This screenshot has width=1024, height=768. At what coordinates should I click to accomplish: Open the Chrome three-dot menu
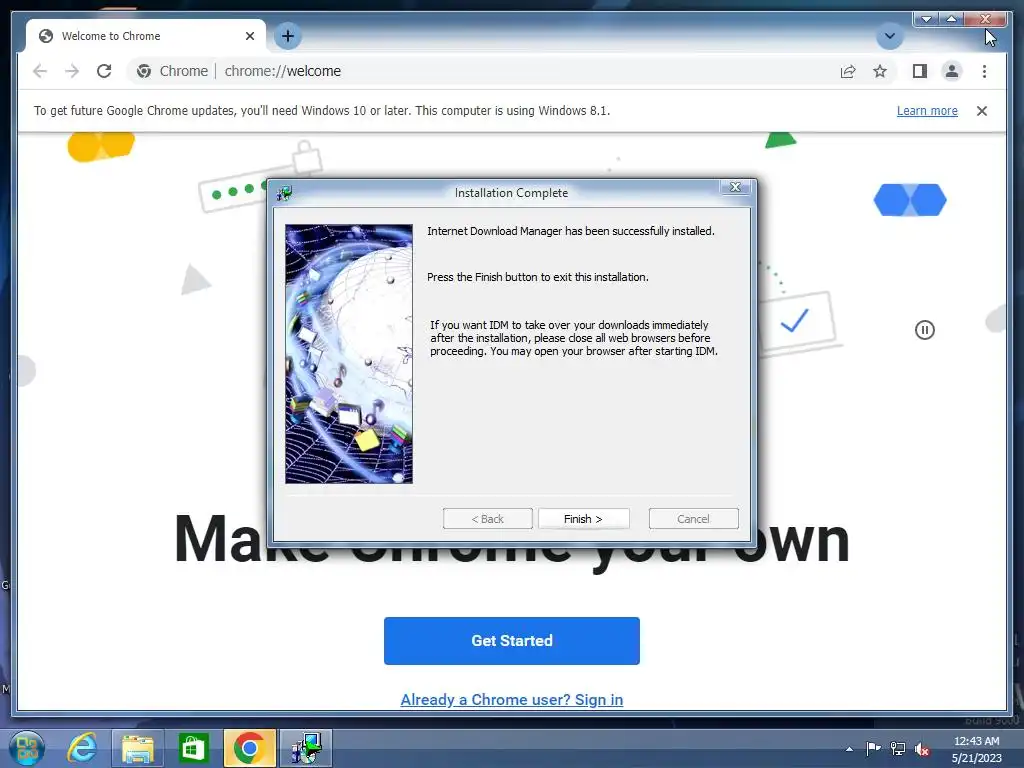click(x=984, y=71)
